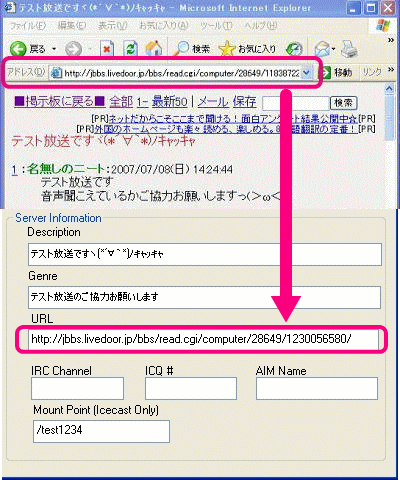Click the History clock icon
The image size is (400, 480).
(294, 49)
